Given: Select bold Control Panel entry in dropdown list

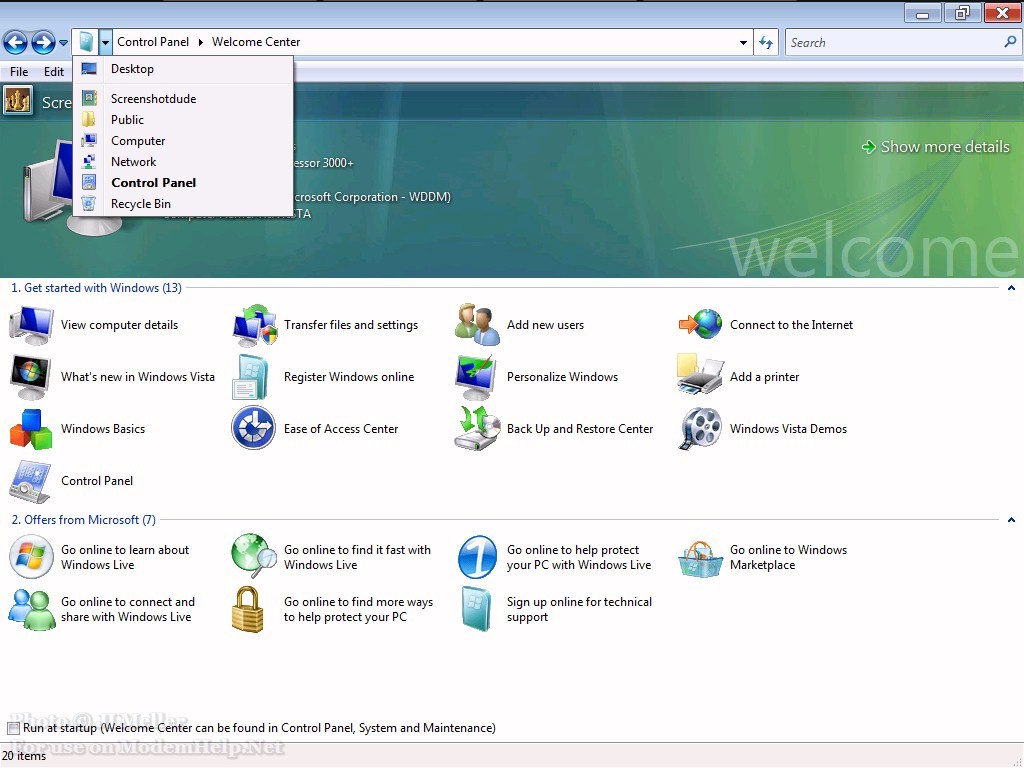Looking at the screenshot, I should (183, 183).
